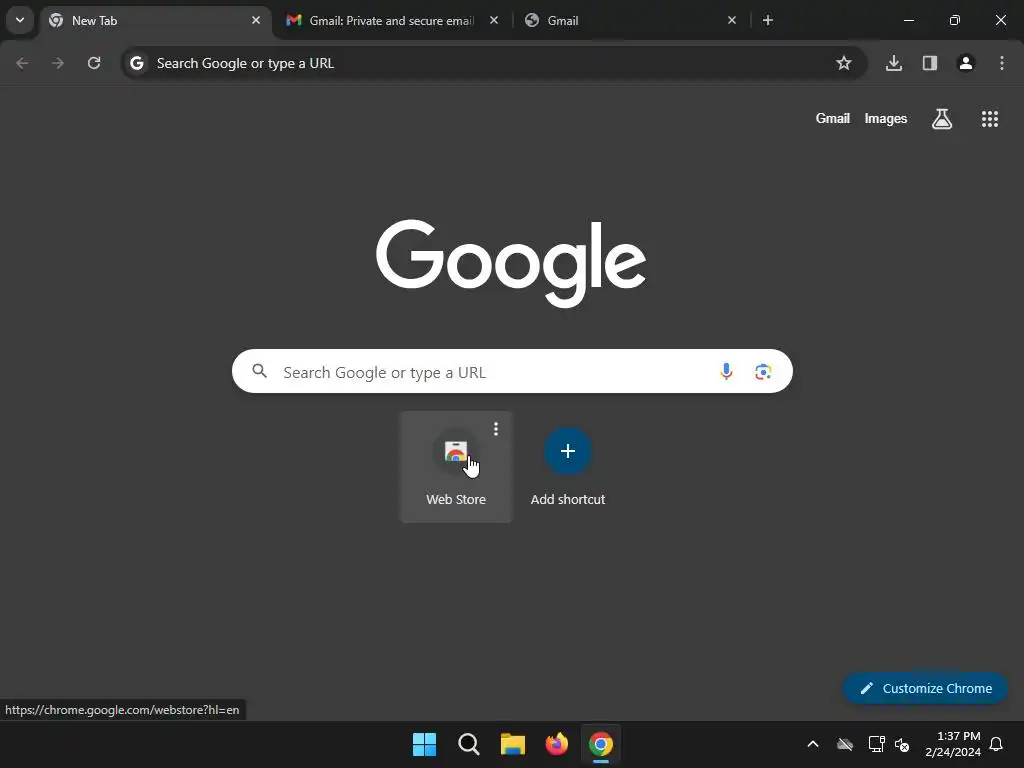This screenshot has height=768, width=1024.
Task: Switch to the New Tab tab
Action: [156, 20]
